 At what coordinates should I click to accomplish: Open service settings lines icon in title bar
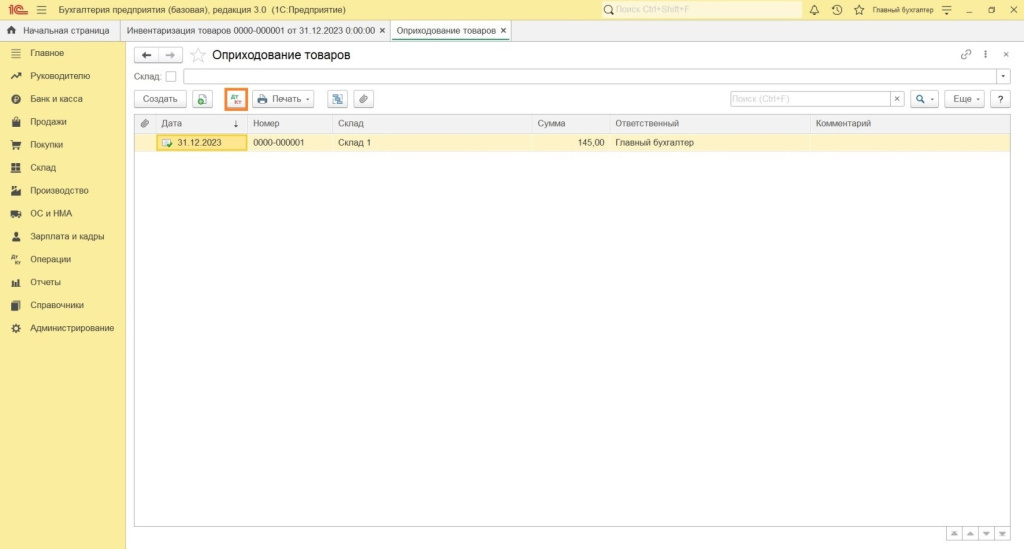pyautogui.click(x=946, y=10)
